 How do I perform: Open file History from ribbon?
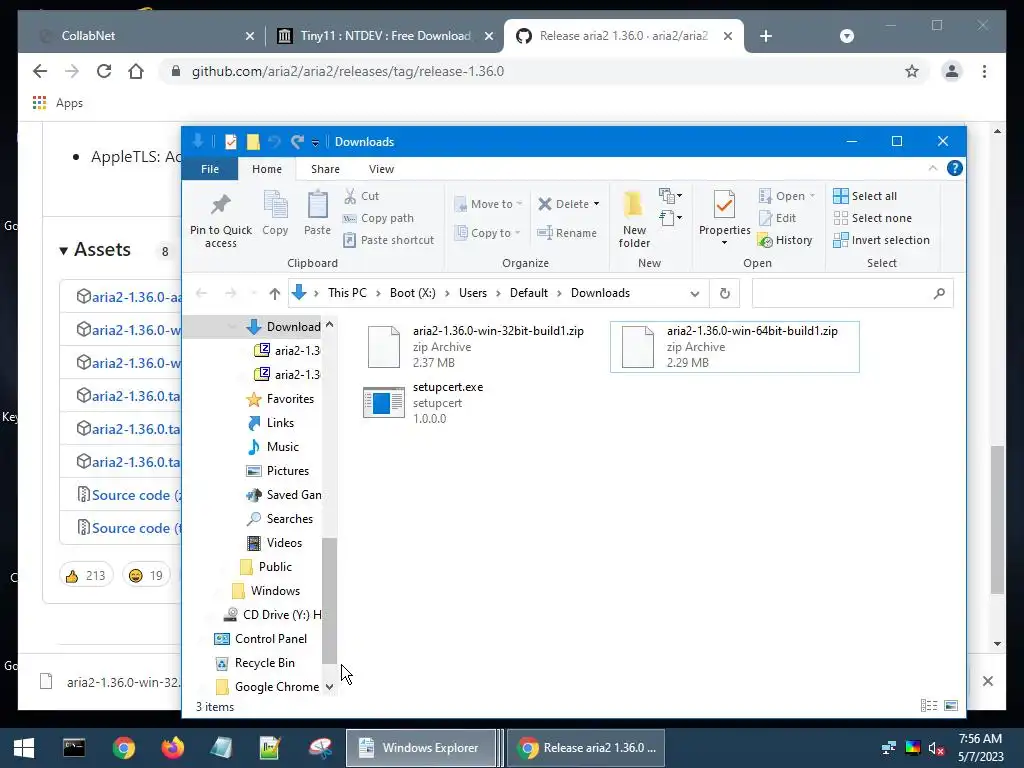785,240
